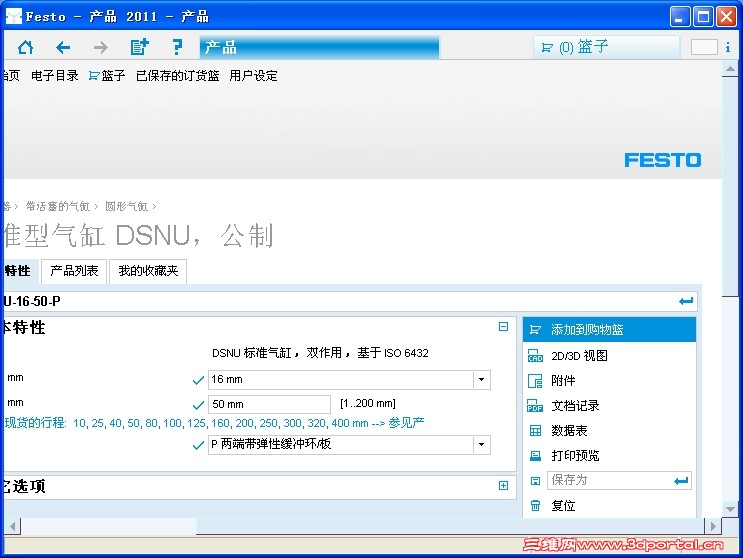Switch to the 我的收藏夹 tab
The width and height of the screenshot is (743, 558).
tap(148, 271)
